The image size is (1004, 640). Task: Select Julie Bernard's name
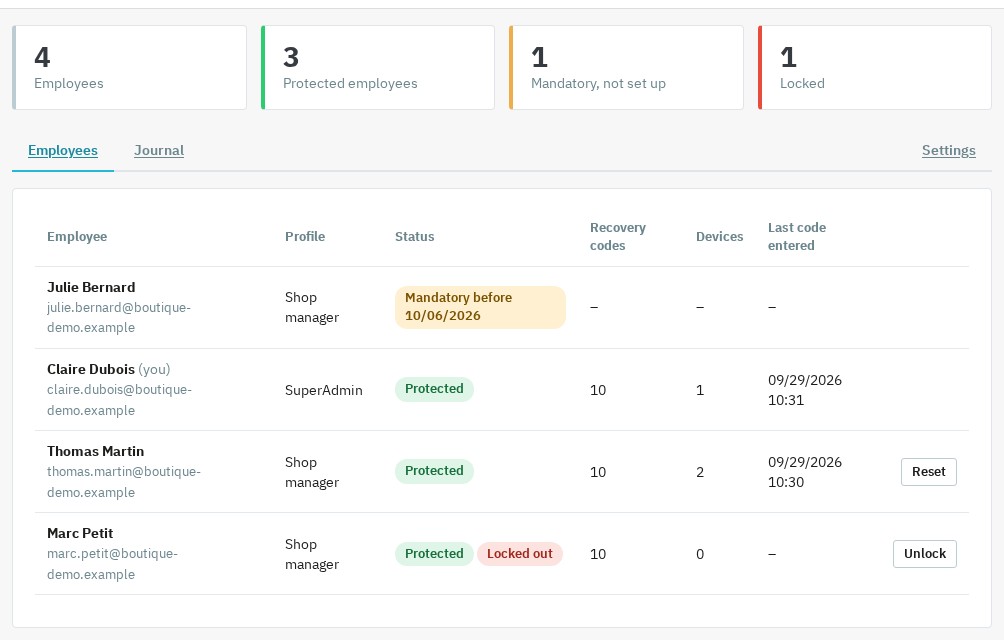click(x=91, y=287)
